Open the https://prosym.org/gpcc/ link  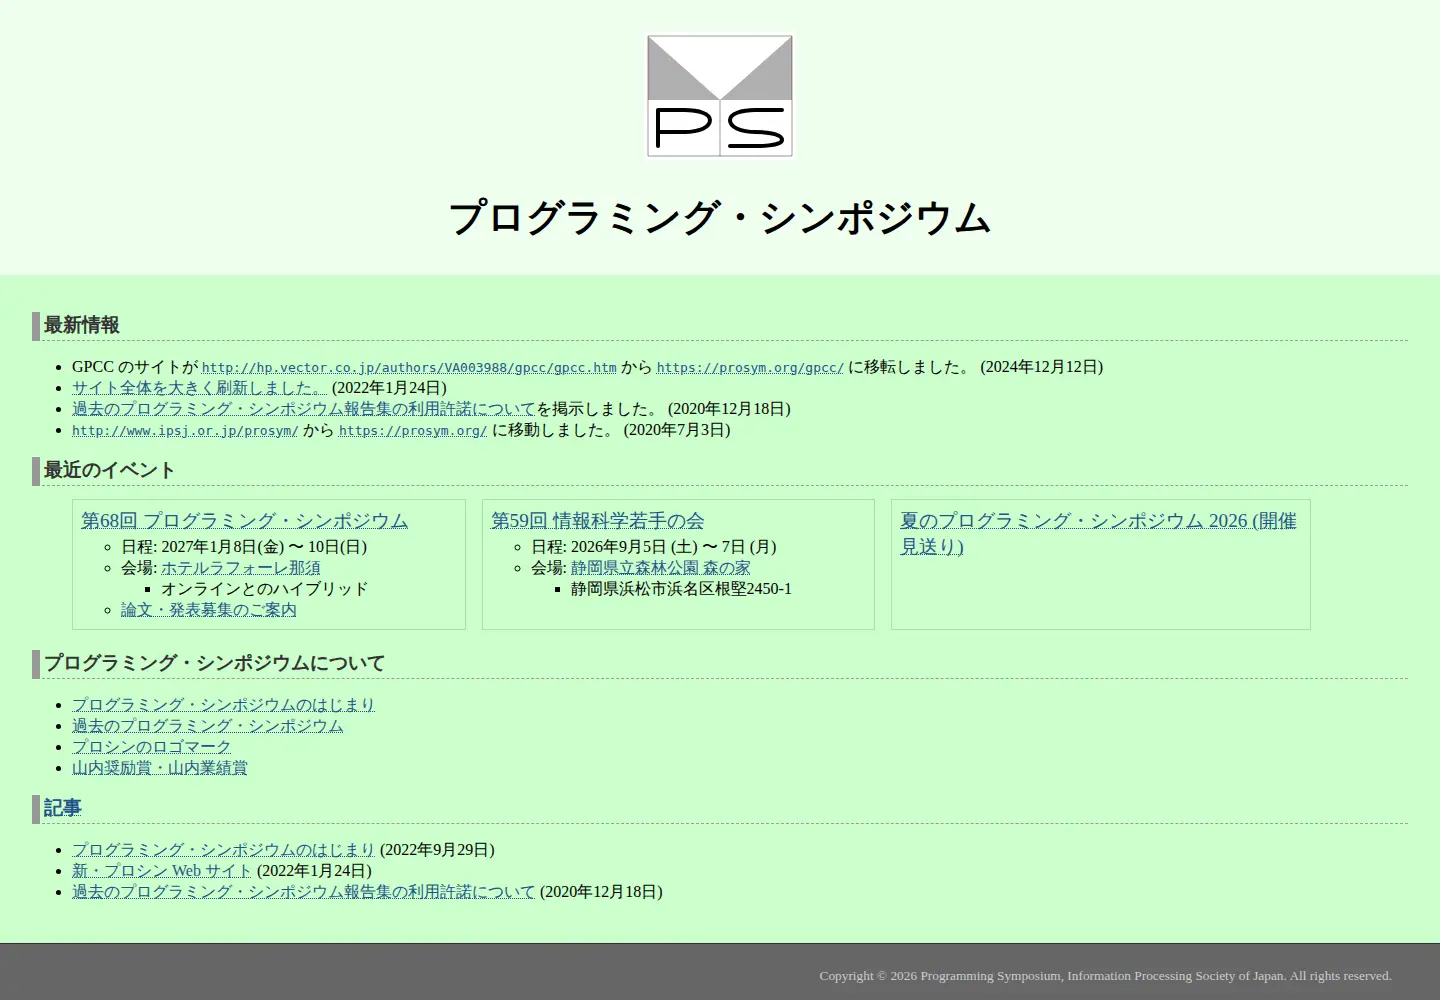[750, 368]
